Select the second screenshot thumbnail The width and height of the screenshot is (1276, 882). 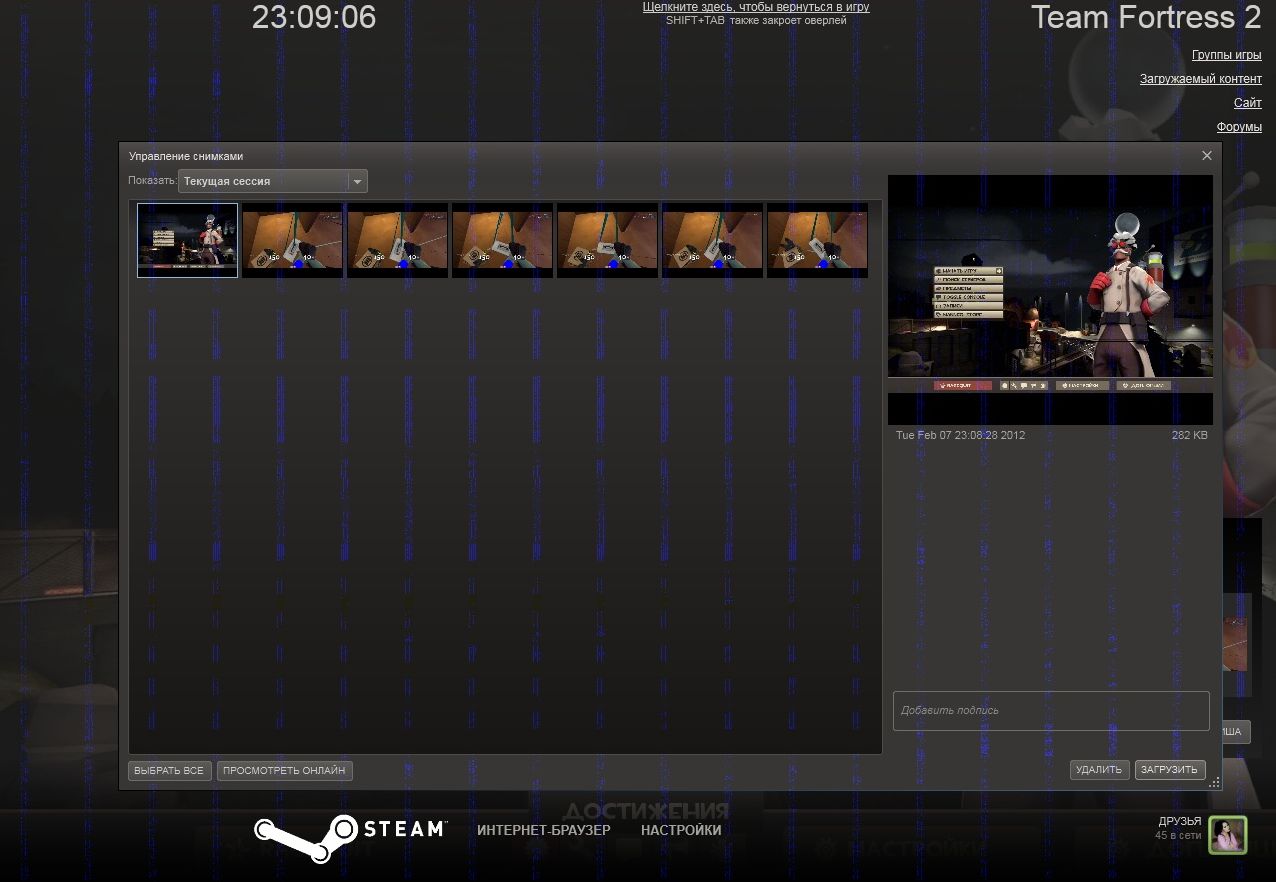(x=292, y=240)
